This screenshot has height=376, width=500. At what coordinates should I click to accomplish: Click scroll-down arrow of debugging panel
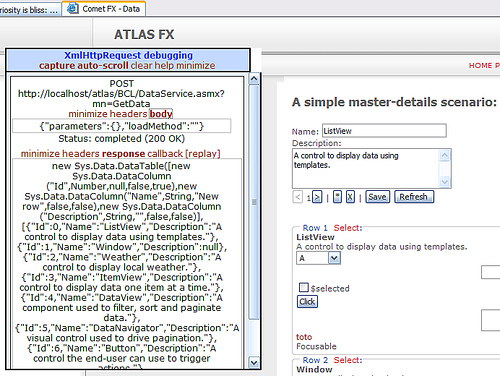(x=254, y=362)
